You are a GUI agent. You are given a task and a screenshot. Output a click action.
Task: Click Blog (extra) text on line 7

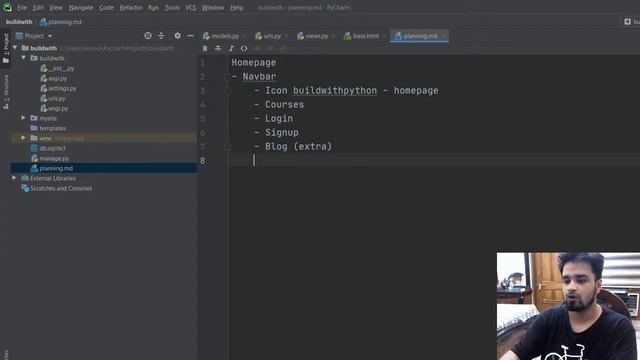pos(298,146)
